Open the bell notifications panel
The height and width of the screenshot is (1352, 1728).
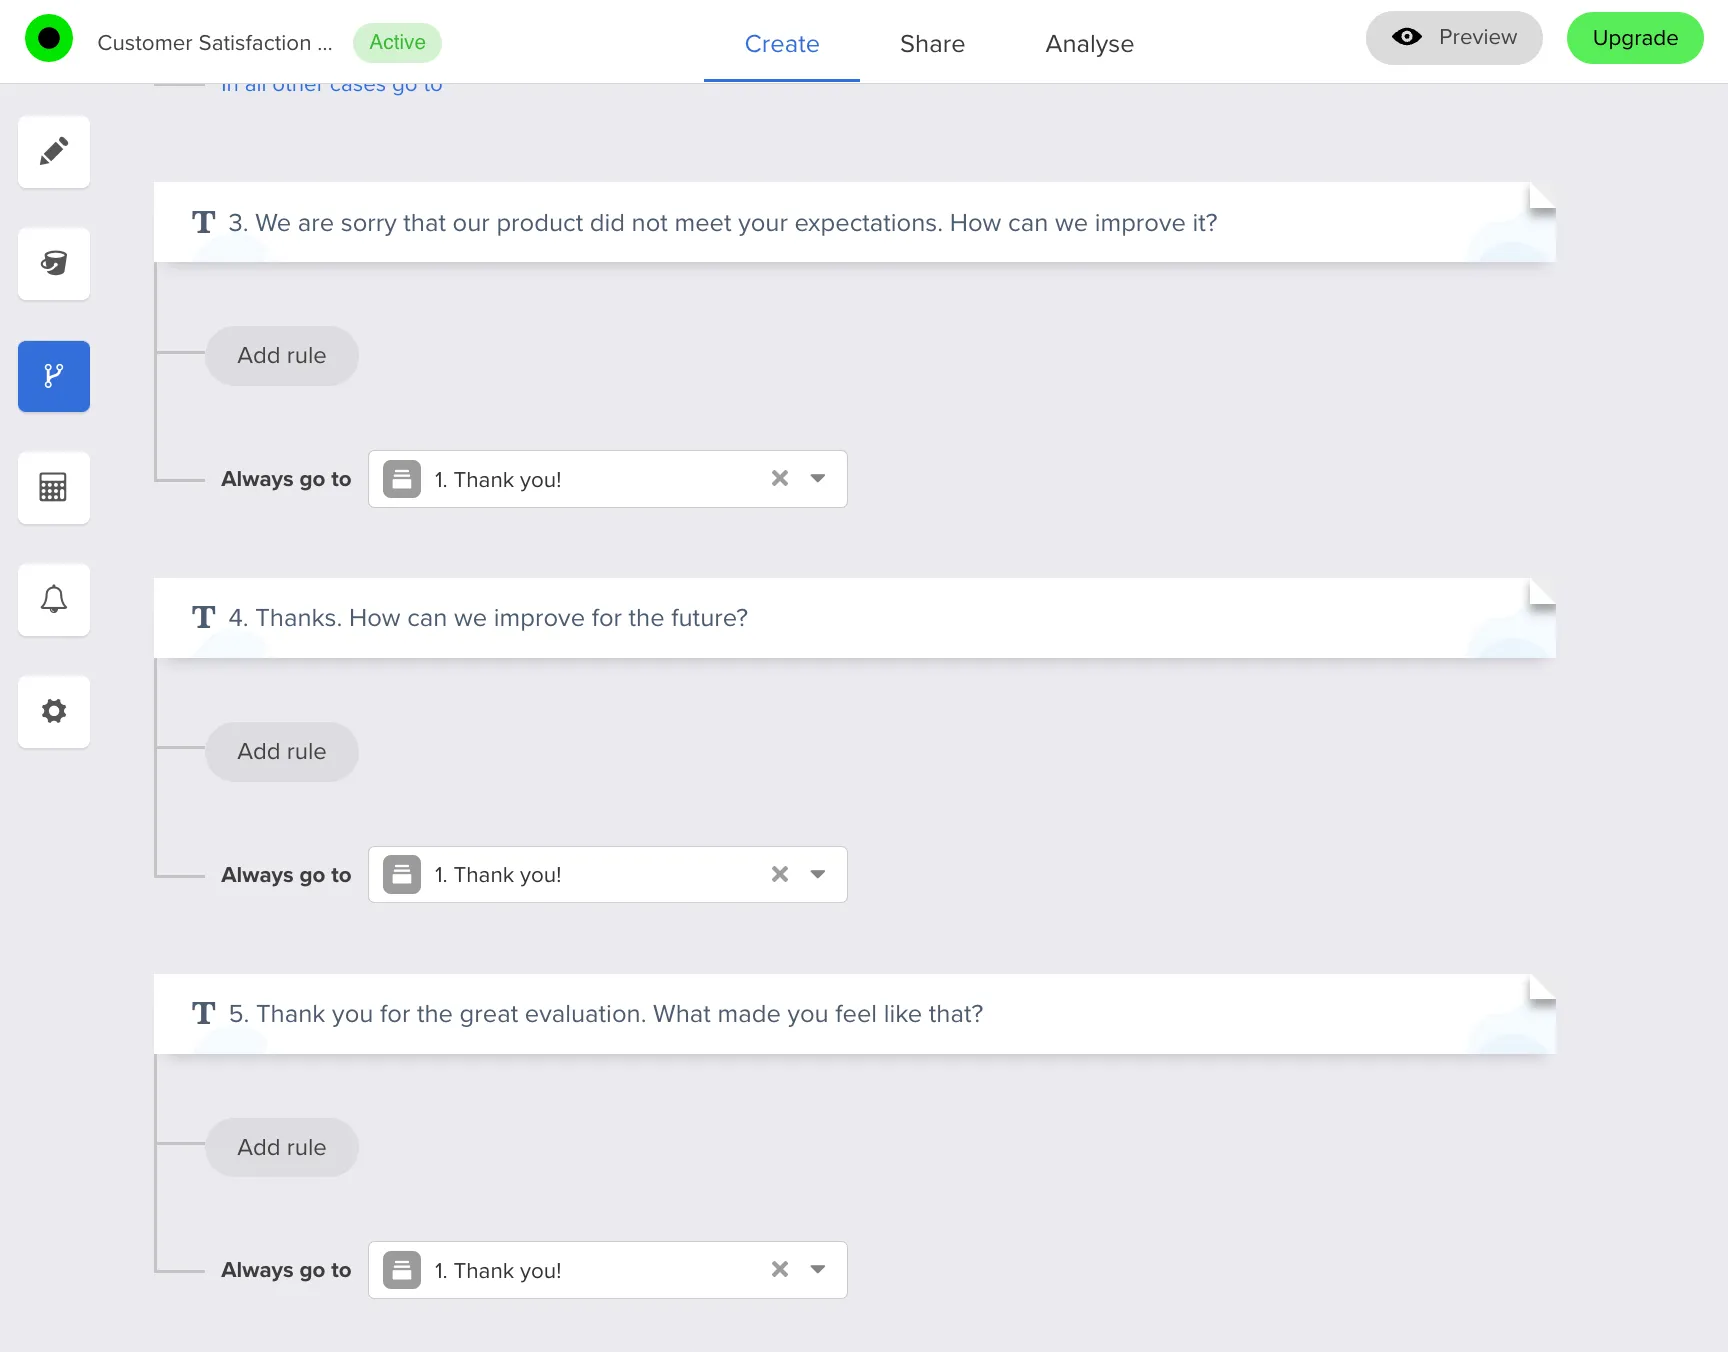(x=54, y=600)
